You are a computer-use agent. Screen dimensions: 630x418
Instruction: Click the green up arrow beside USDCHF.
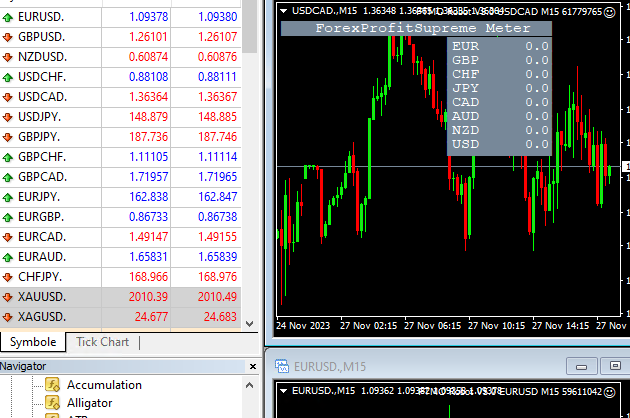[x=8, y=77]
